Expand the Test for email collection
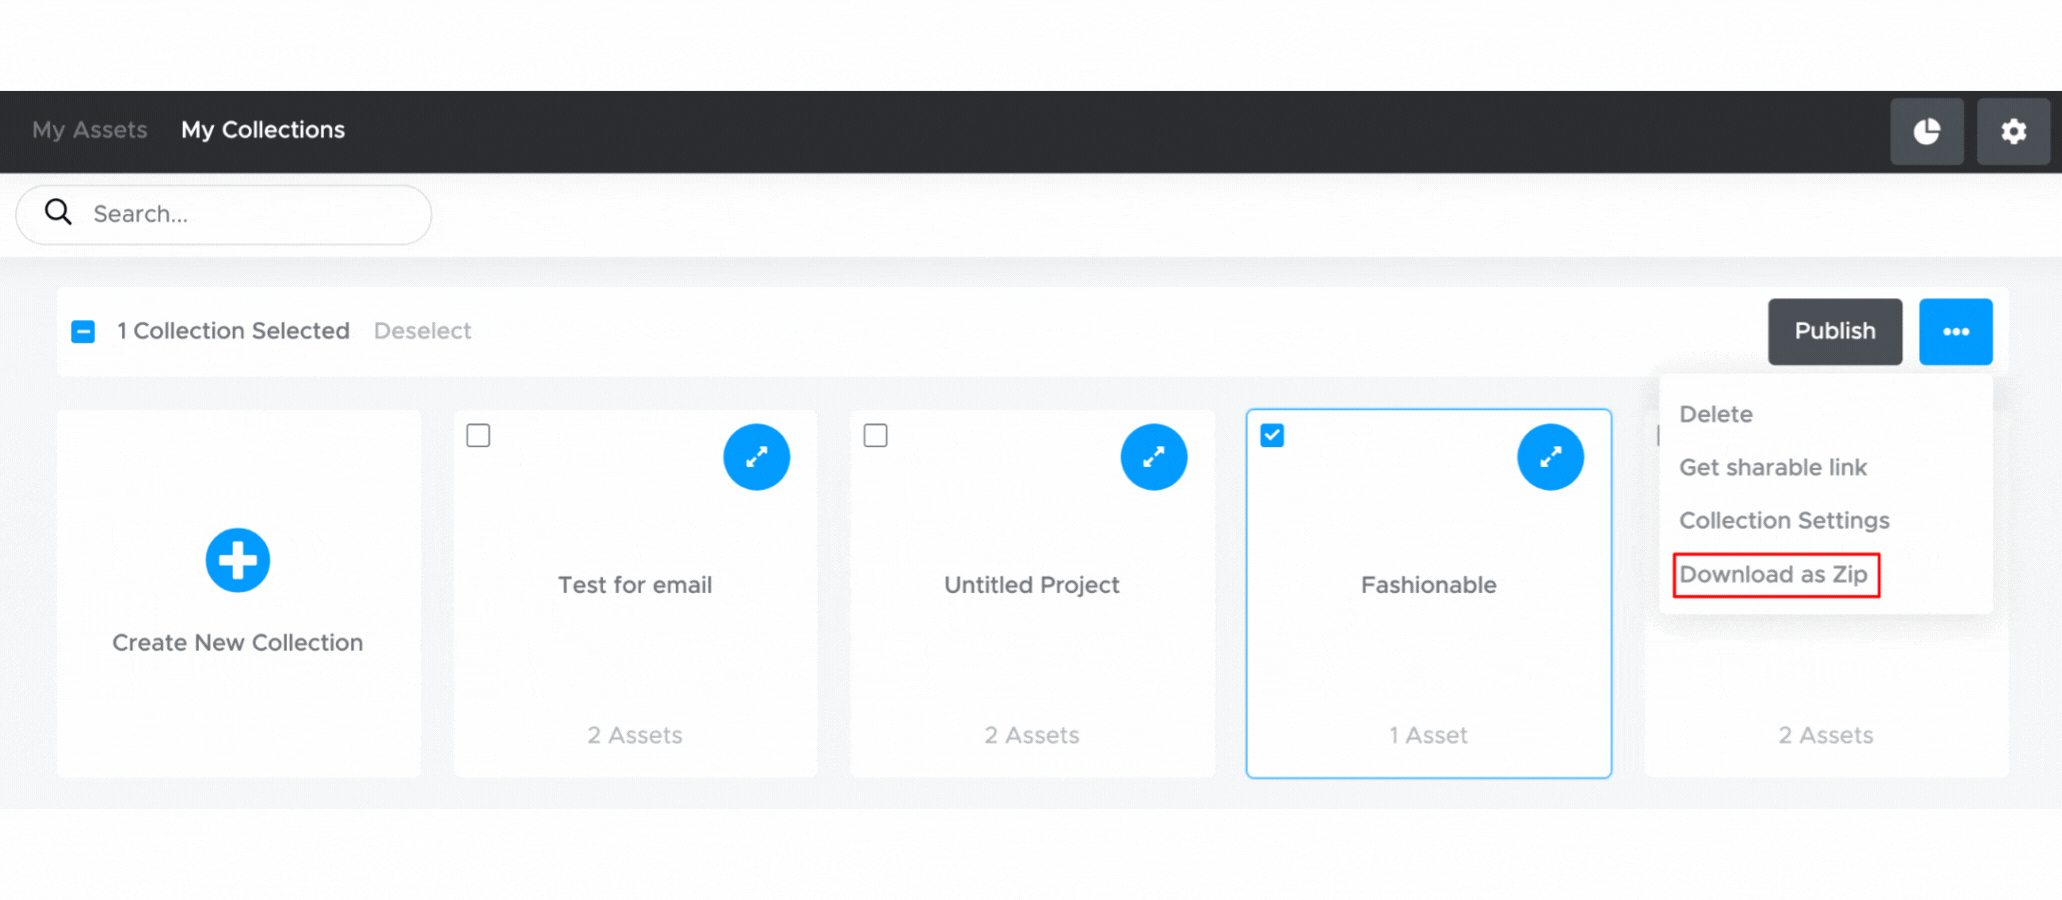The width and height of the screenshot is (2062, 900). [x=757, y=457]
